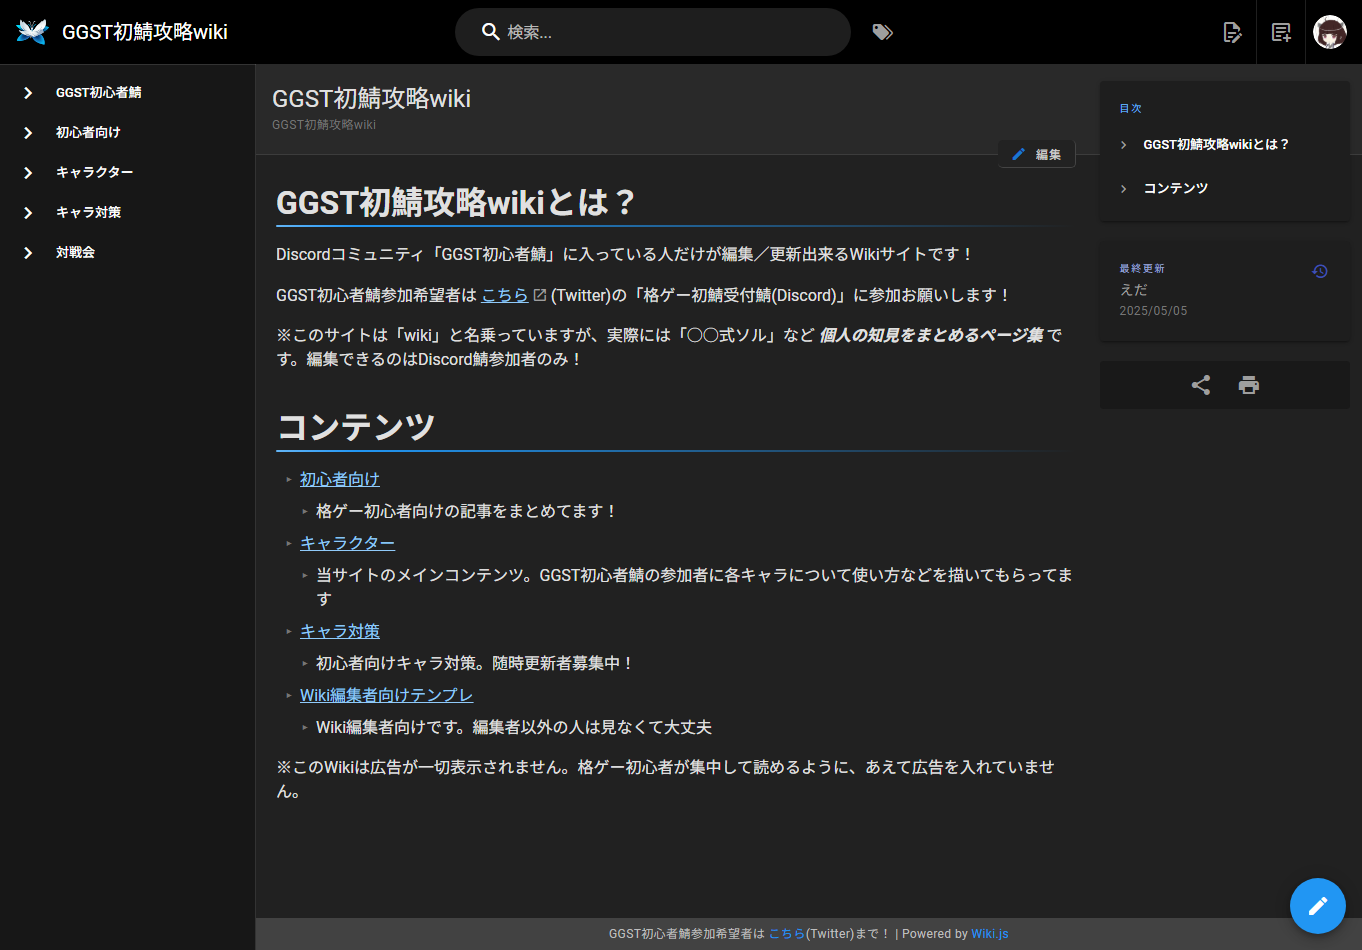Expand 対戦会 chevron in sidebar
Screen dimensions: 1362x950
coord(28,252)
